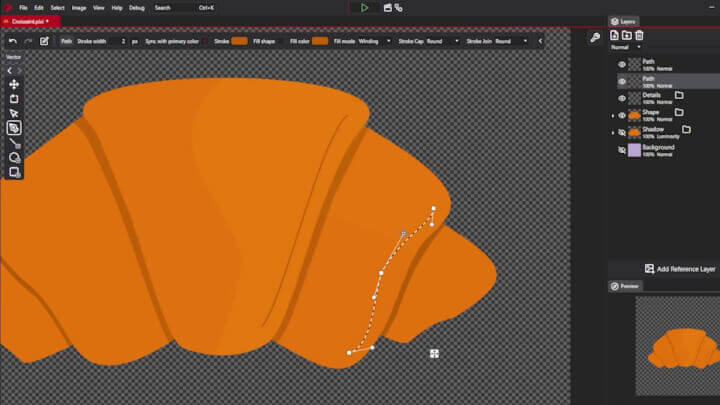
Task: Expand the Shadow layer group
Action: pyautogui.click(x=613, y=133)
